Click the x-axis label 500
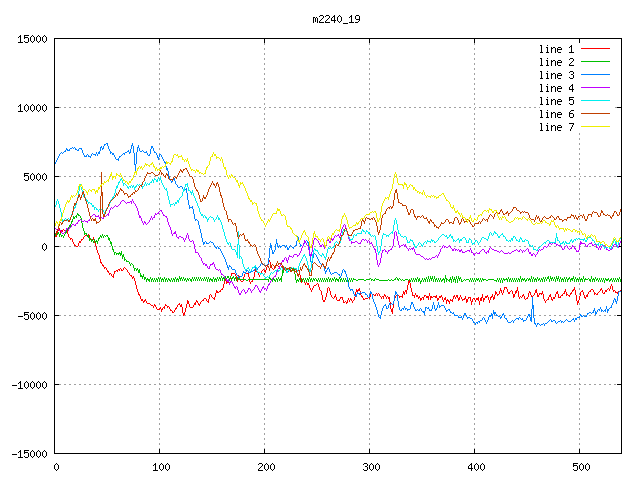 581,467
